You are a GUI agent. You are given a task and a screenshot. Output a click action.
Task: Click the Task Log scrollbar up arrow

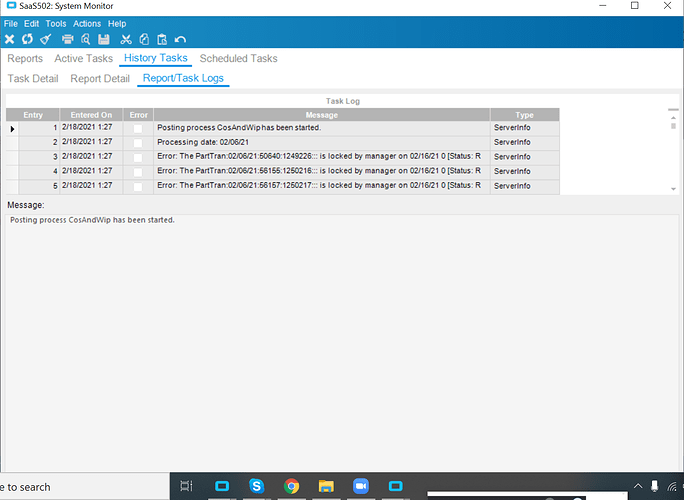click(673, 118)
